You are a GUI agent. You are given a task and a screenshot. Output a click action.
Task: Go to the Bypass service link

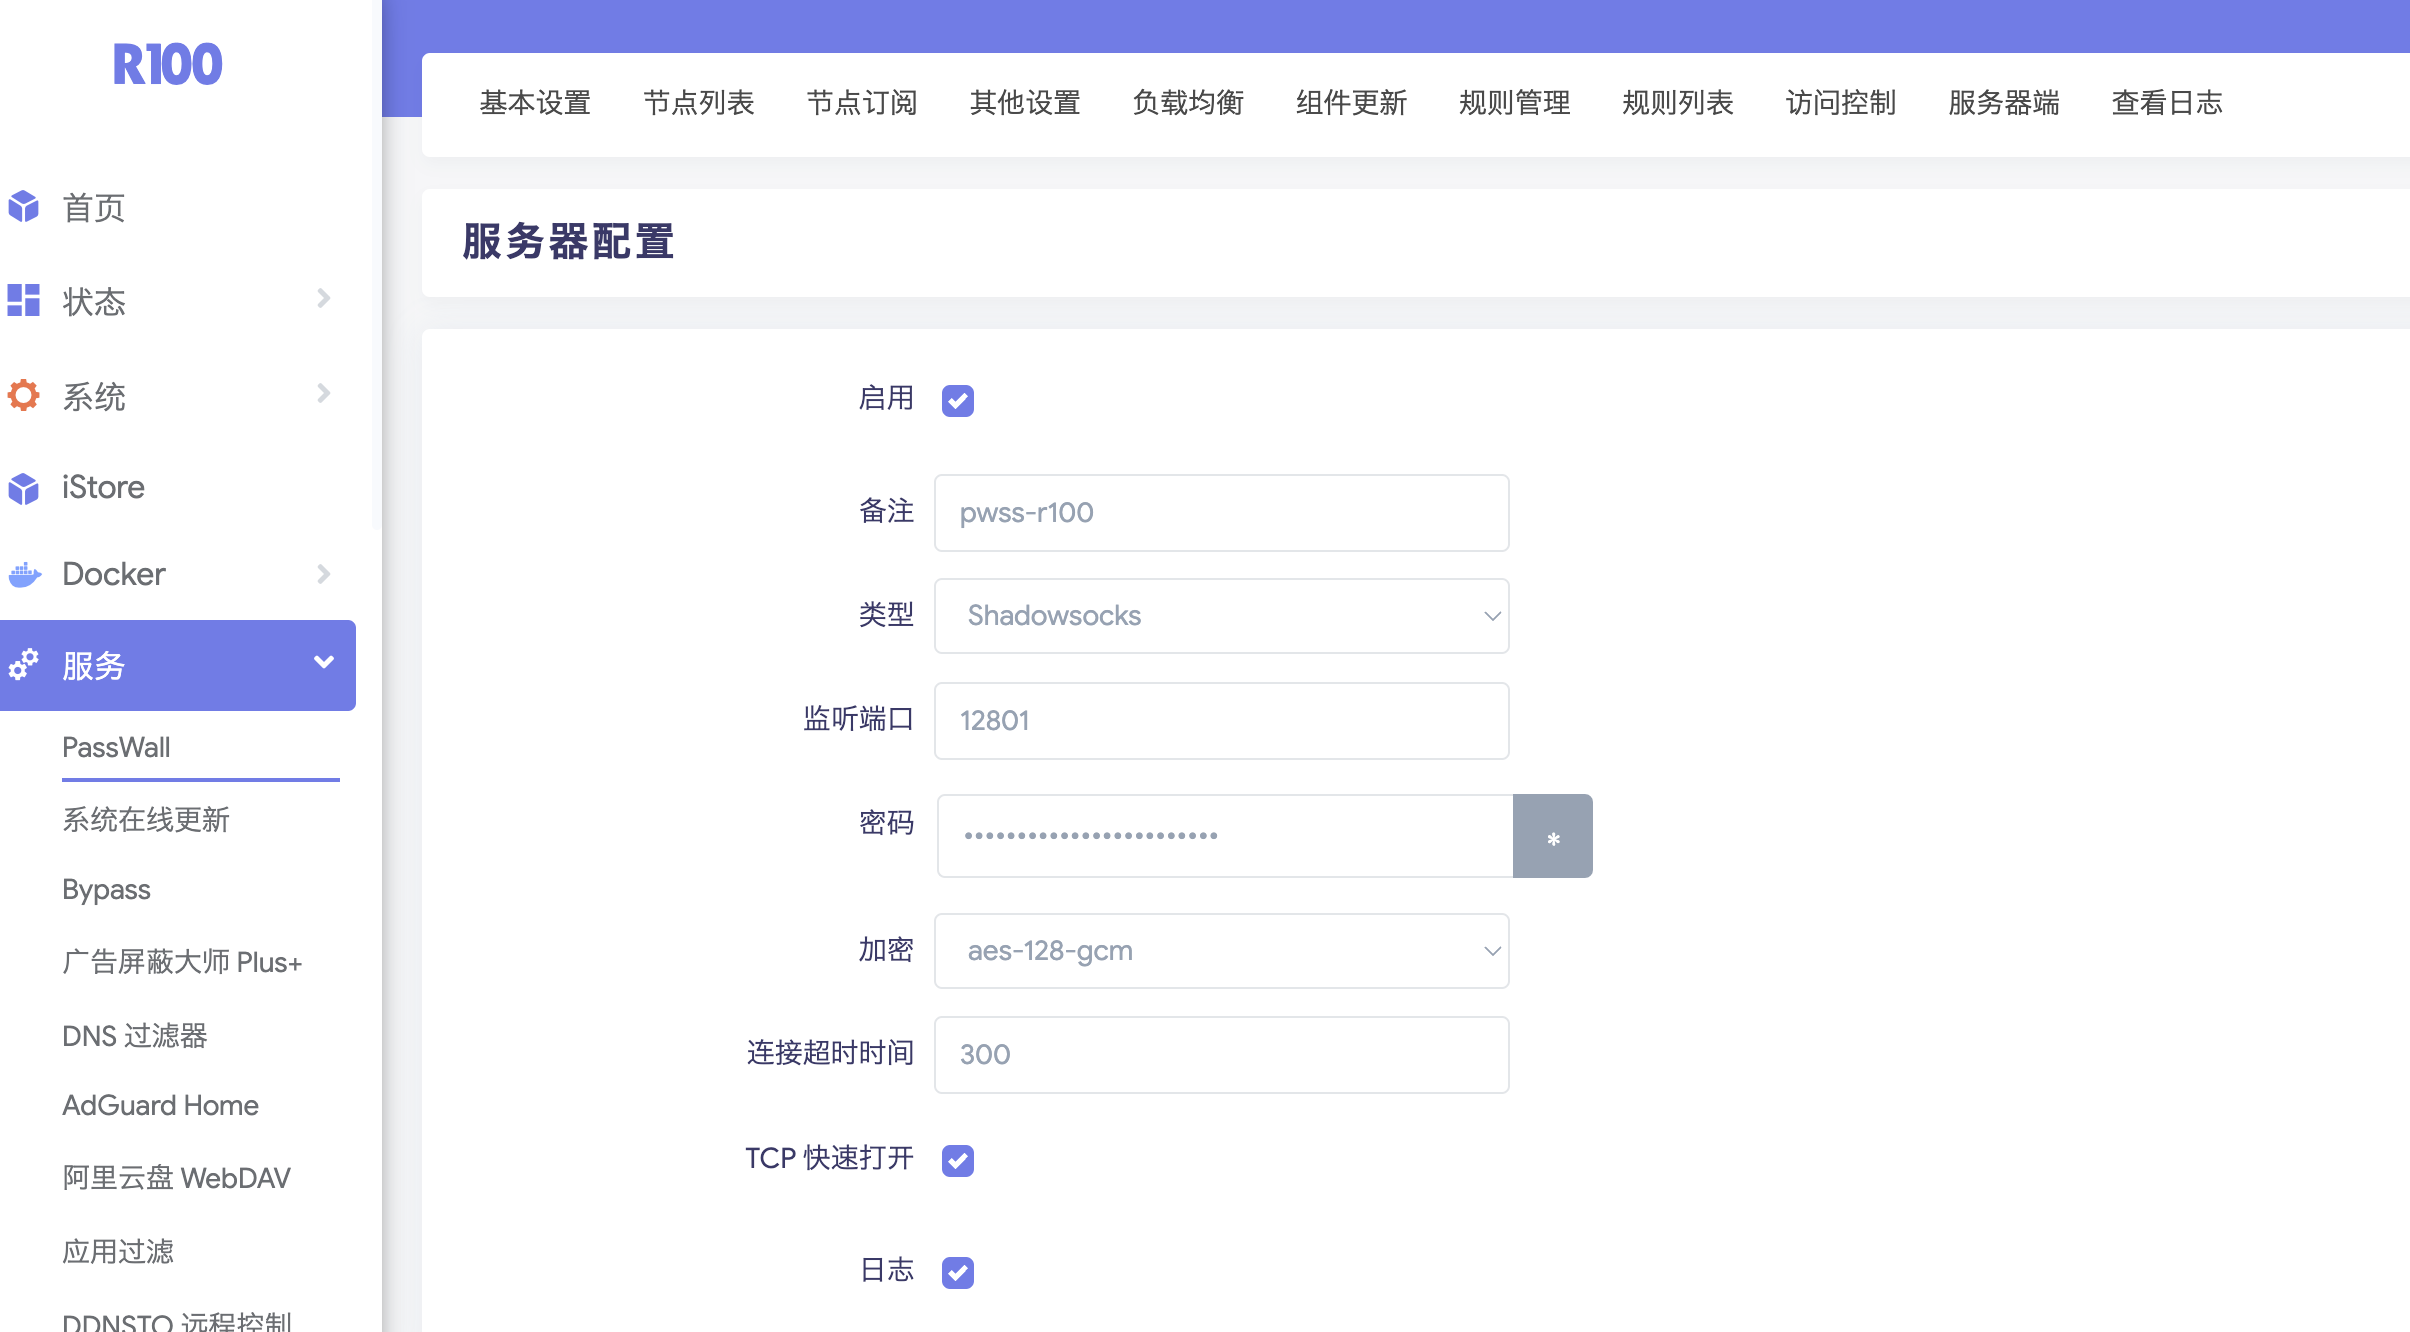click(x=106, y=889)
